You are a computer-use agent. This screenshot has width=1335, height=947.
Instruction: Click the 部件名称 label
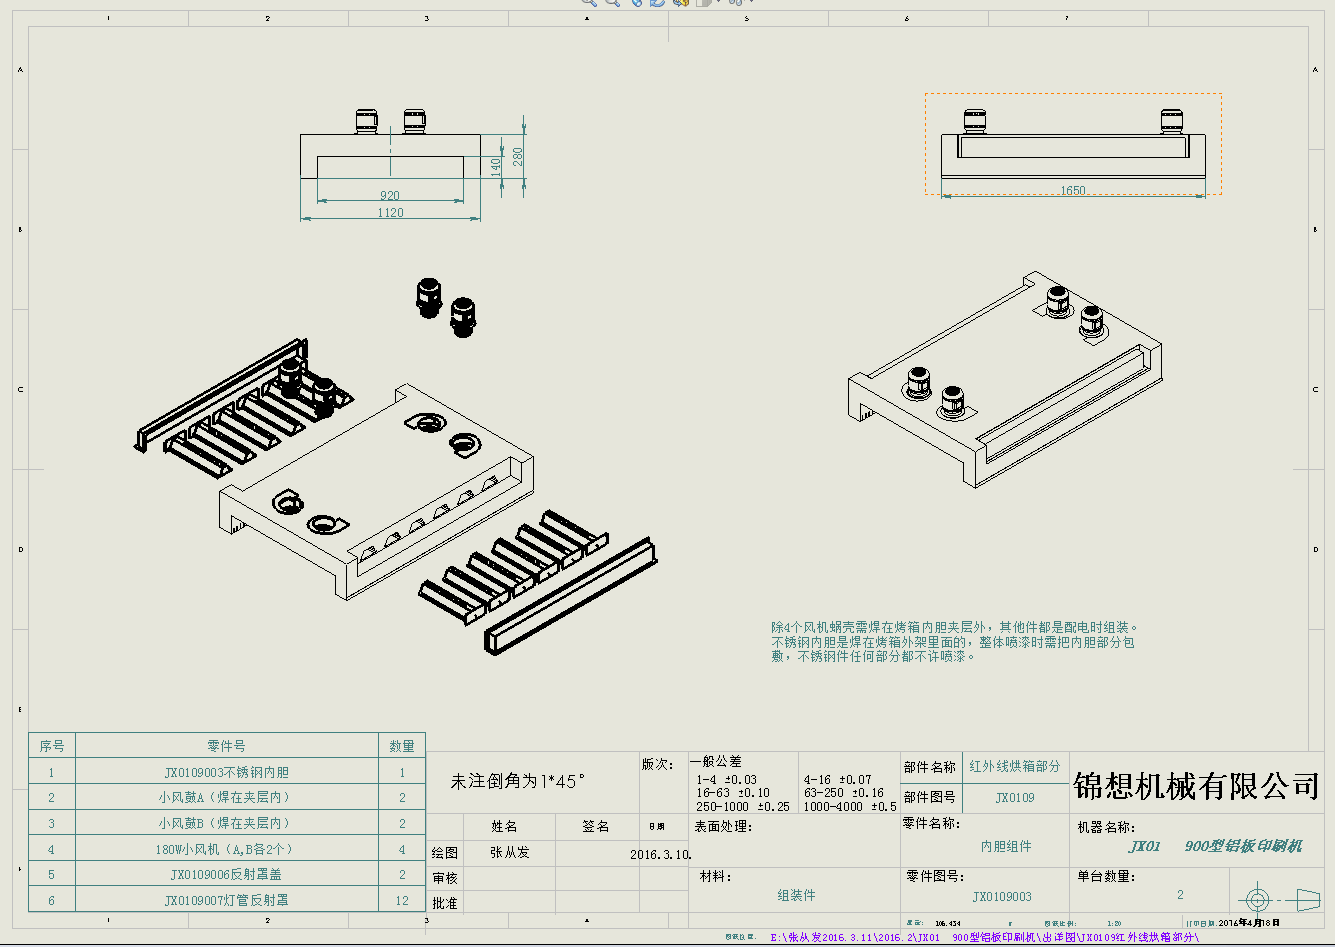click(x=930, y=767)
